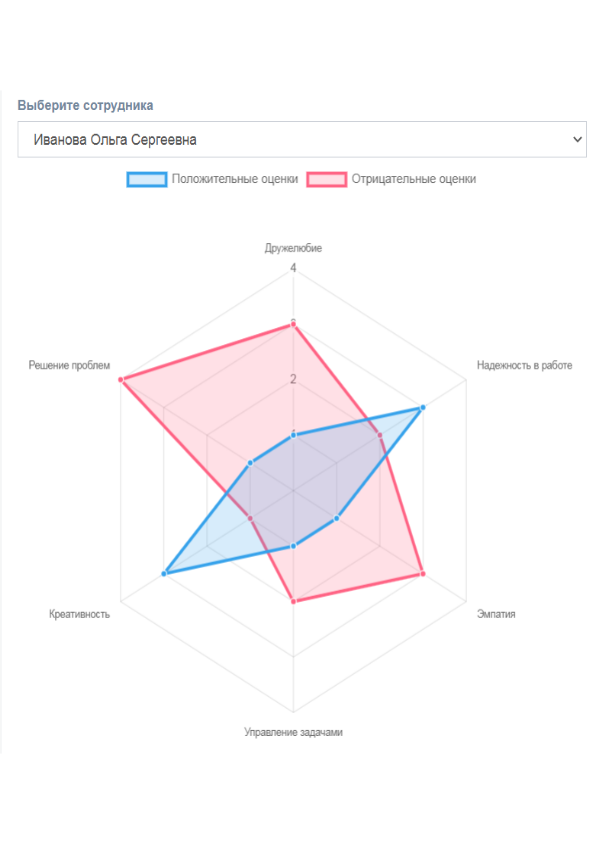Hide the 'Положительные оценки' dataset via its label
This screenshot has width=600, height=864.
[235, 180]
